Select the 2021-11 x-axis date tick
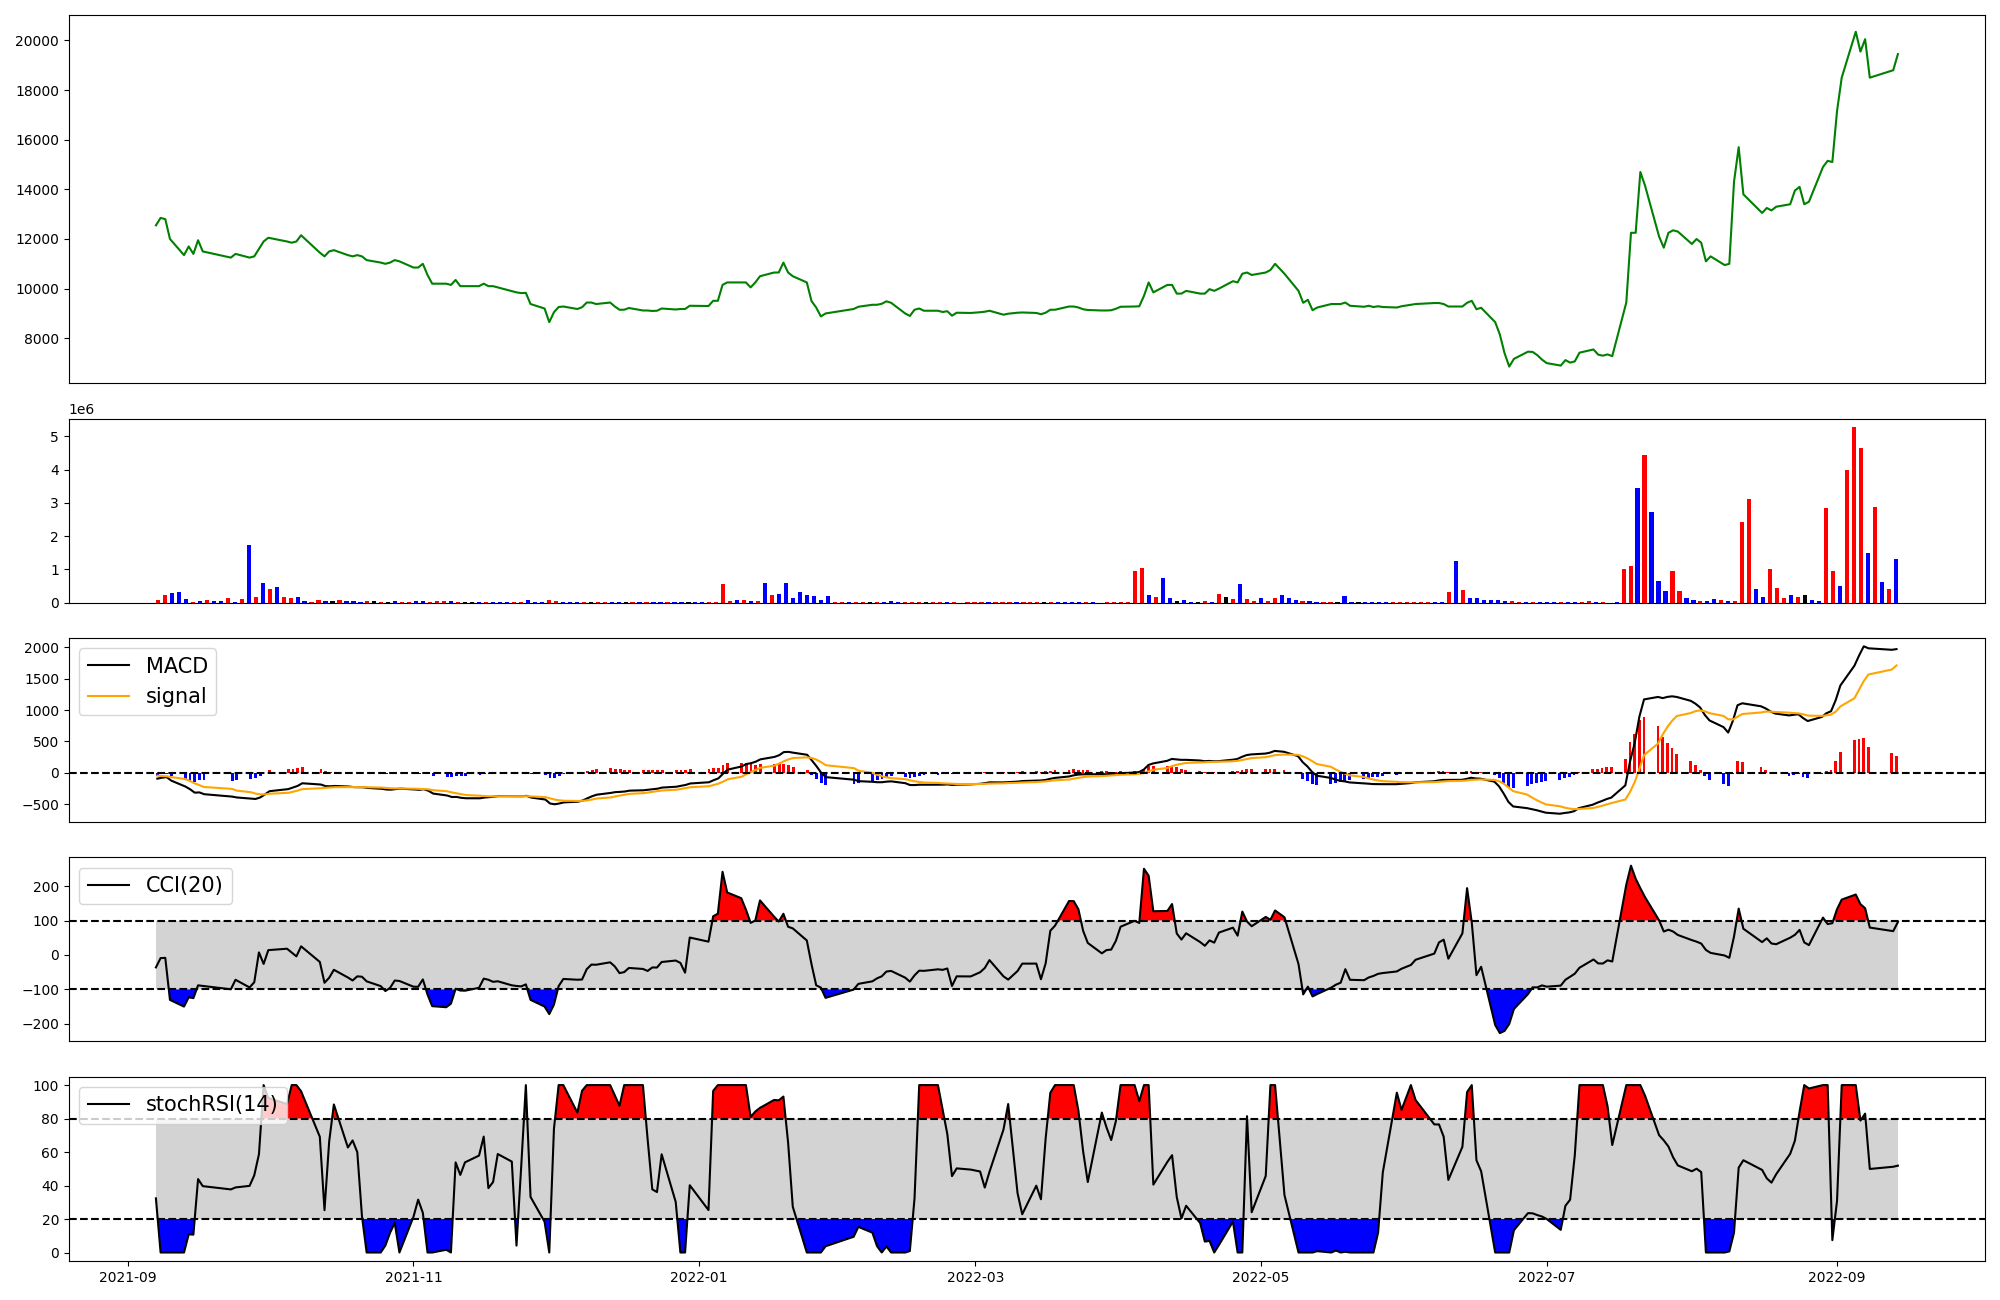This screenshot has width=2000, height=1300. (x=413, y=1277)
